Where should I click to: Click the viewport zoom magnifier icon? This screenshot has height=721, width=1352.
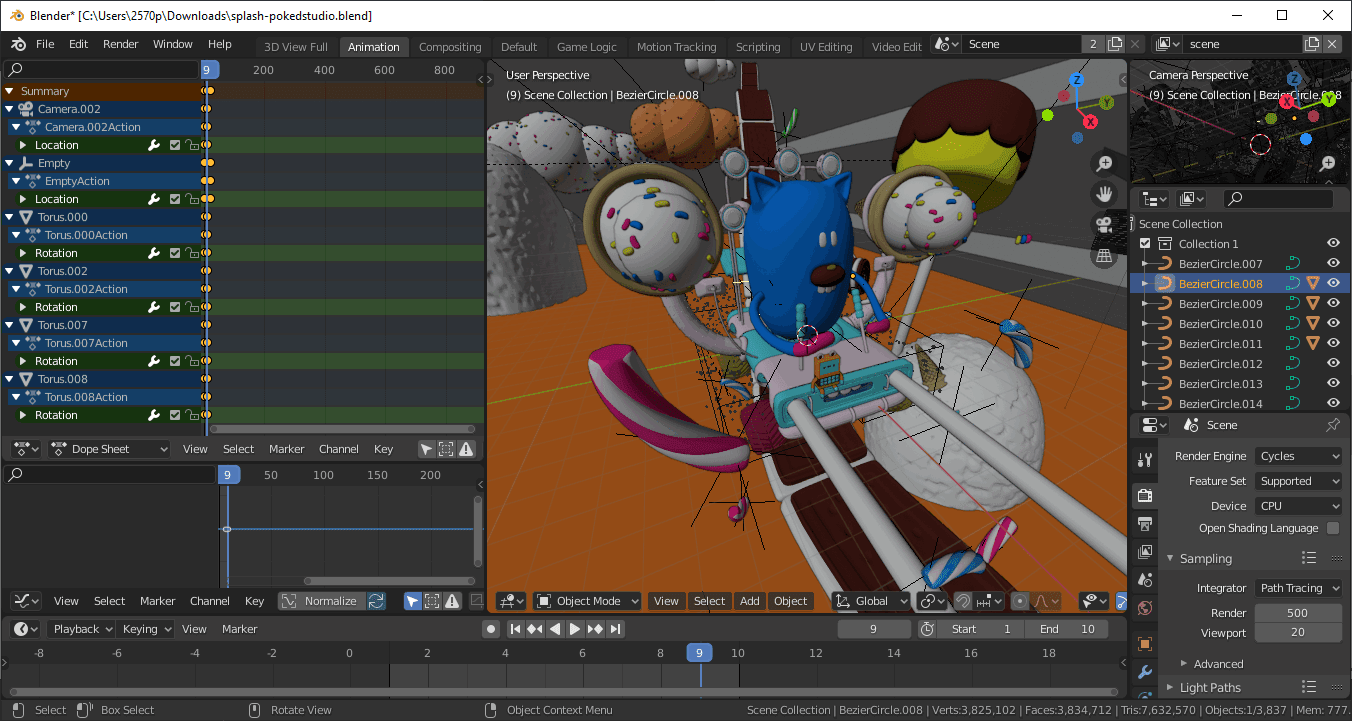pyautogui.click(x=1104, y=163)
